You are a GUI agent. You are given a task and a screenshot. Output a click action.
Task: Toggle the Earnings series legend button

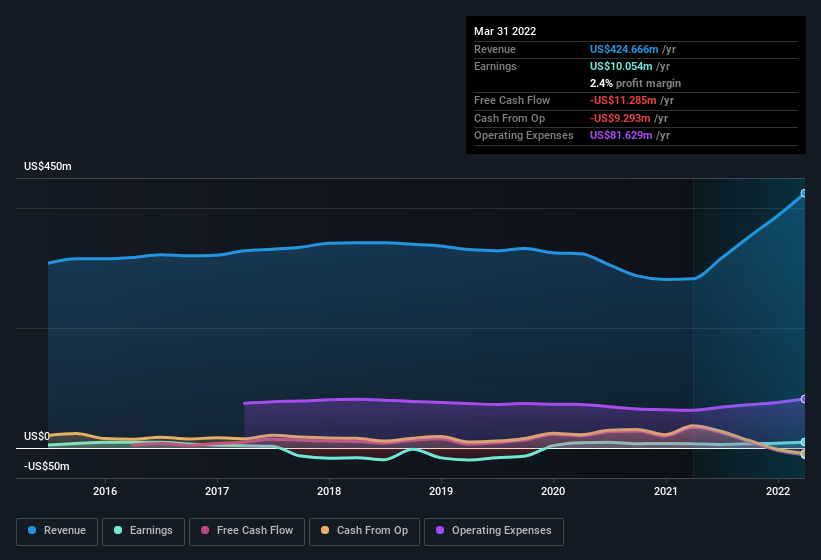click(143, 532)
